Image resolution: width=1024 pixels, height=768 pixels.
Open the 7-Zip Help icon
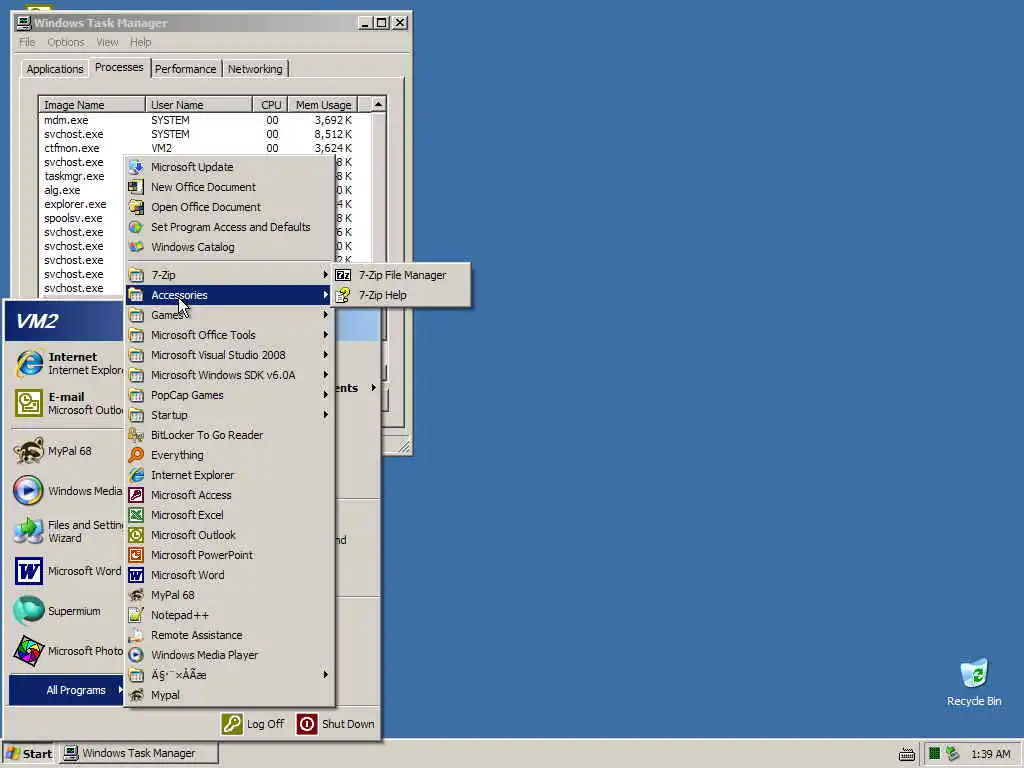[343, 295]
